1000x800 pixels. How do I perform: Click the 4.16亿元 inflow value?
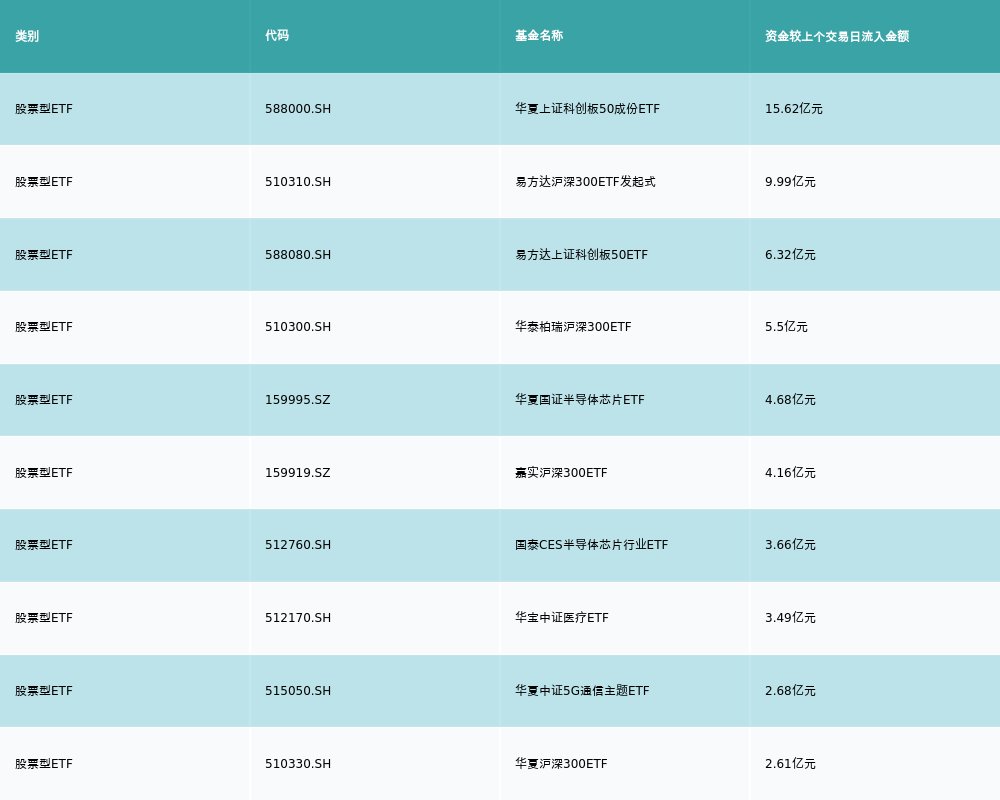pyautogui.click(x=790, y=473)
